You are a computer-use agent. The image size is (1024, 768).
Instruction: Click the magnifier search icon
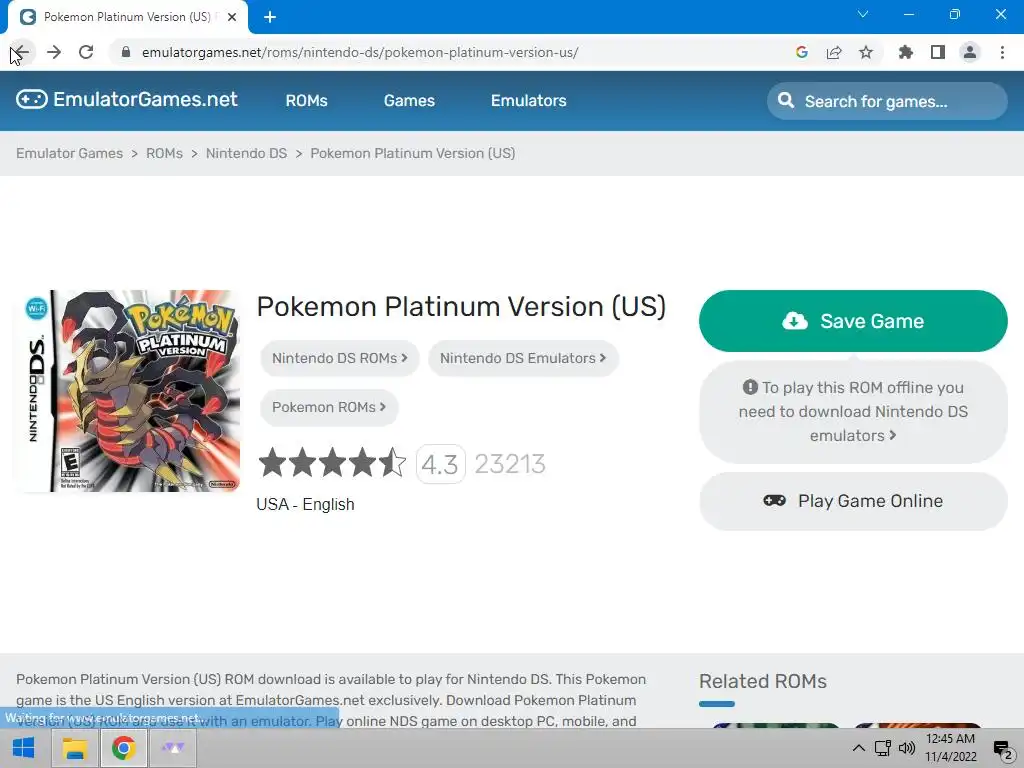pyautogui.click(x=786, y=101)
